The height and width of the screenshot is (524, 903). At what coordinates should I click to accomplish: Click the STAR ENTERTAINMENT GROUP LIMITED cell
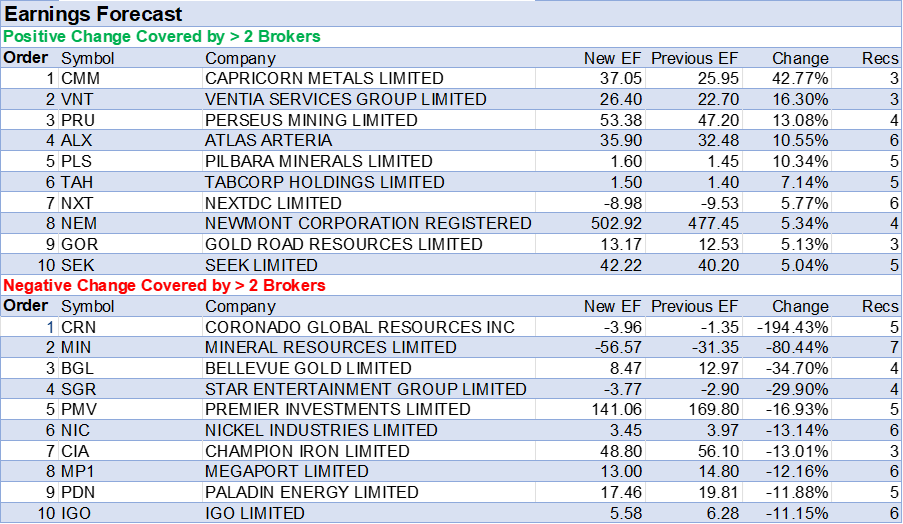pos(365,389)
